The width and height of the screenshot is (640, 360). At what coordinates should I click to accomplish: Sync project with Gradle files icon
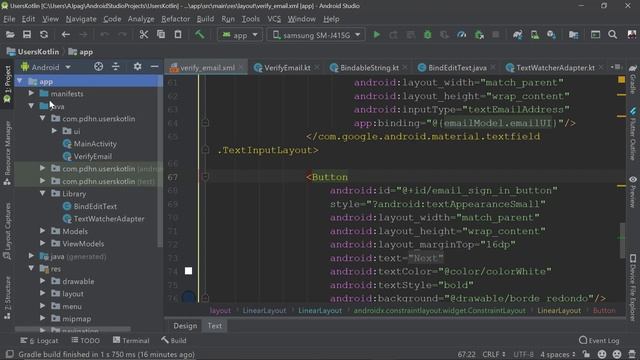click(518, 35)
